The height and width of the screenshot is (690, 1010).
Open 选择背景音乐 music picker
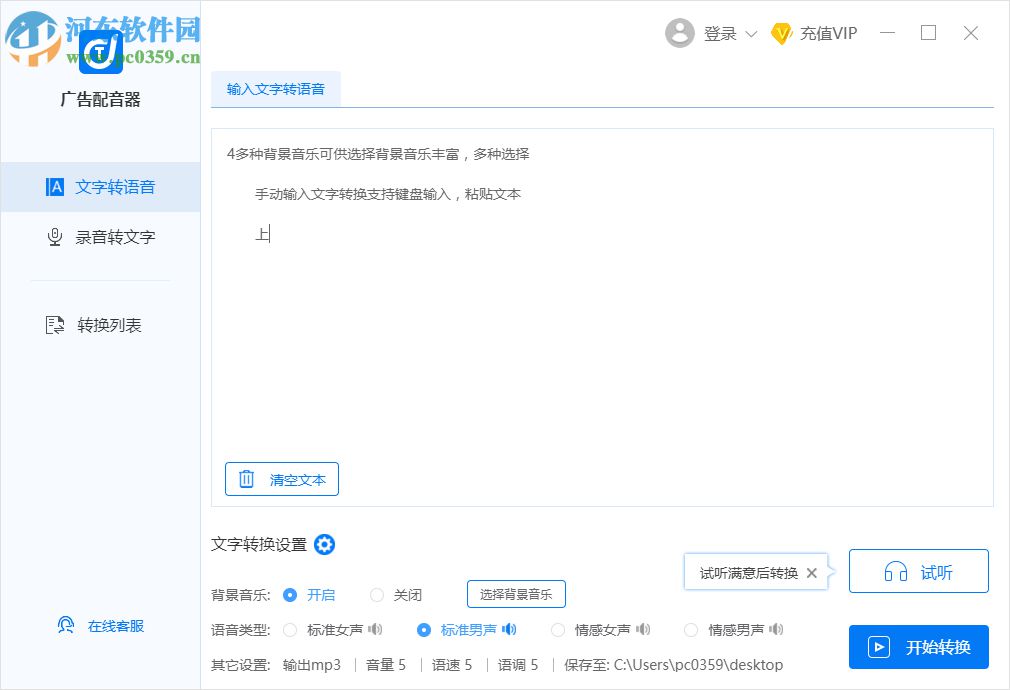[516, 594]
